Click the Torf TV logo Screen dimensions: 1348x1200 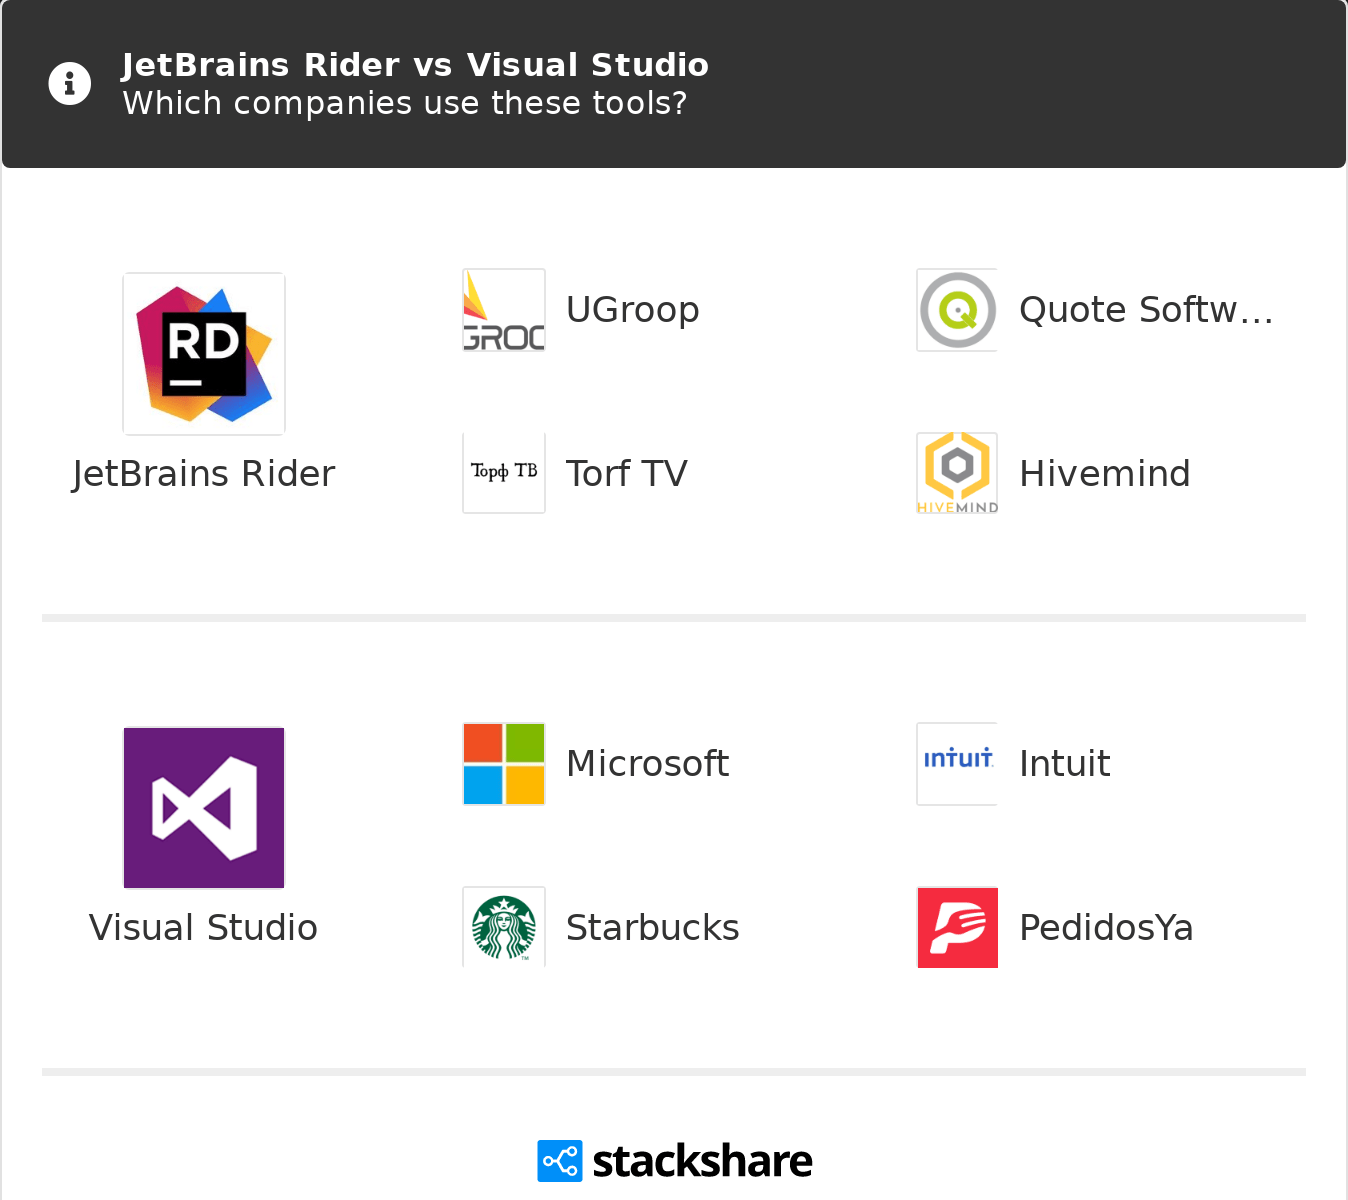503,472
